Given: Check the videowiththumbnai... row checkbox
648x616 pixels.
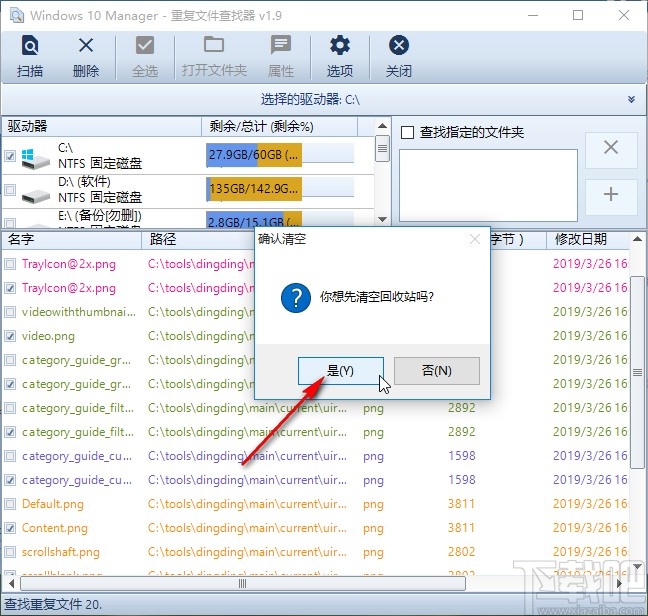Looking at the screenshot, I should tap(10, 312).
